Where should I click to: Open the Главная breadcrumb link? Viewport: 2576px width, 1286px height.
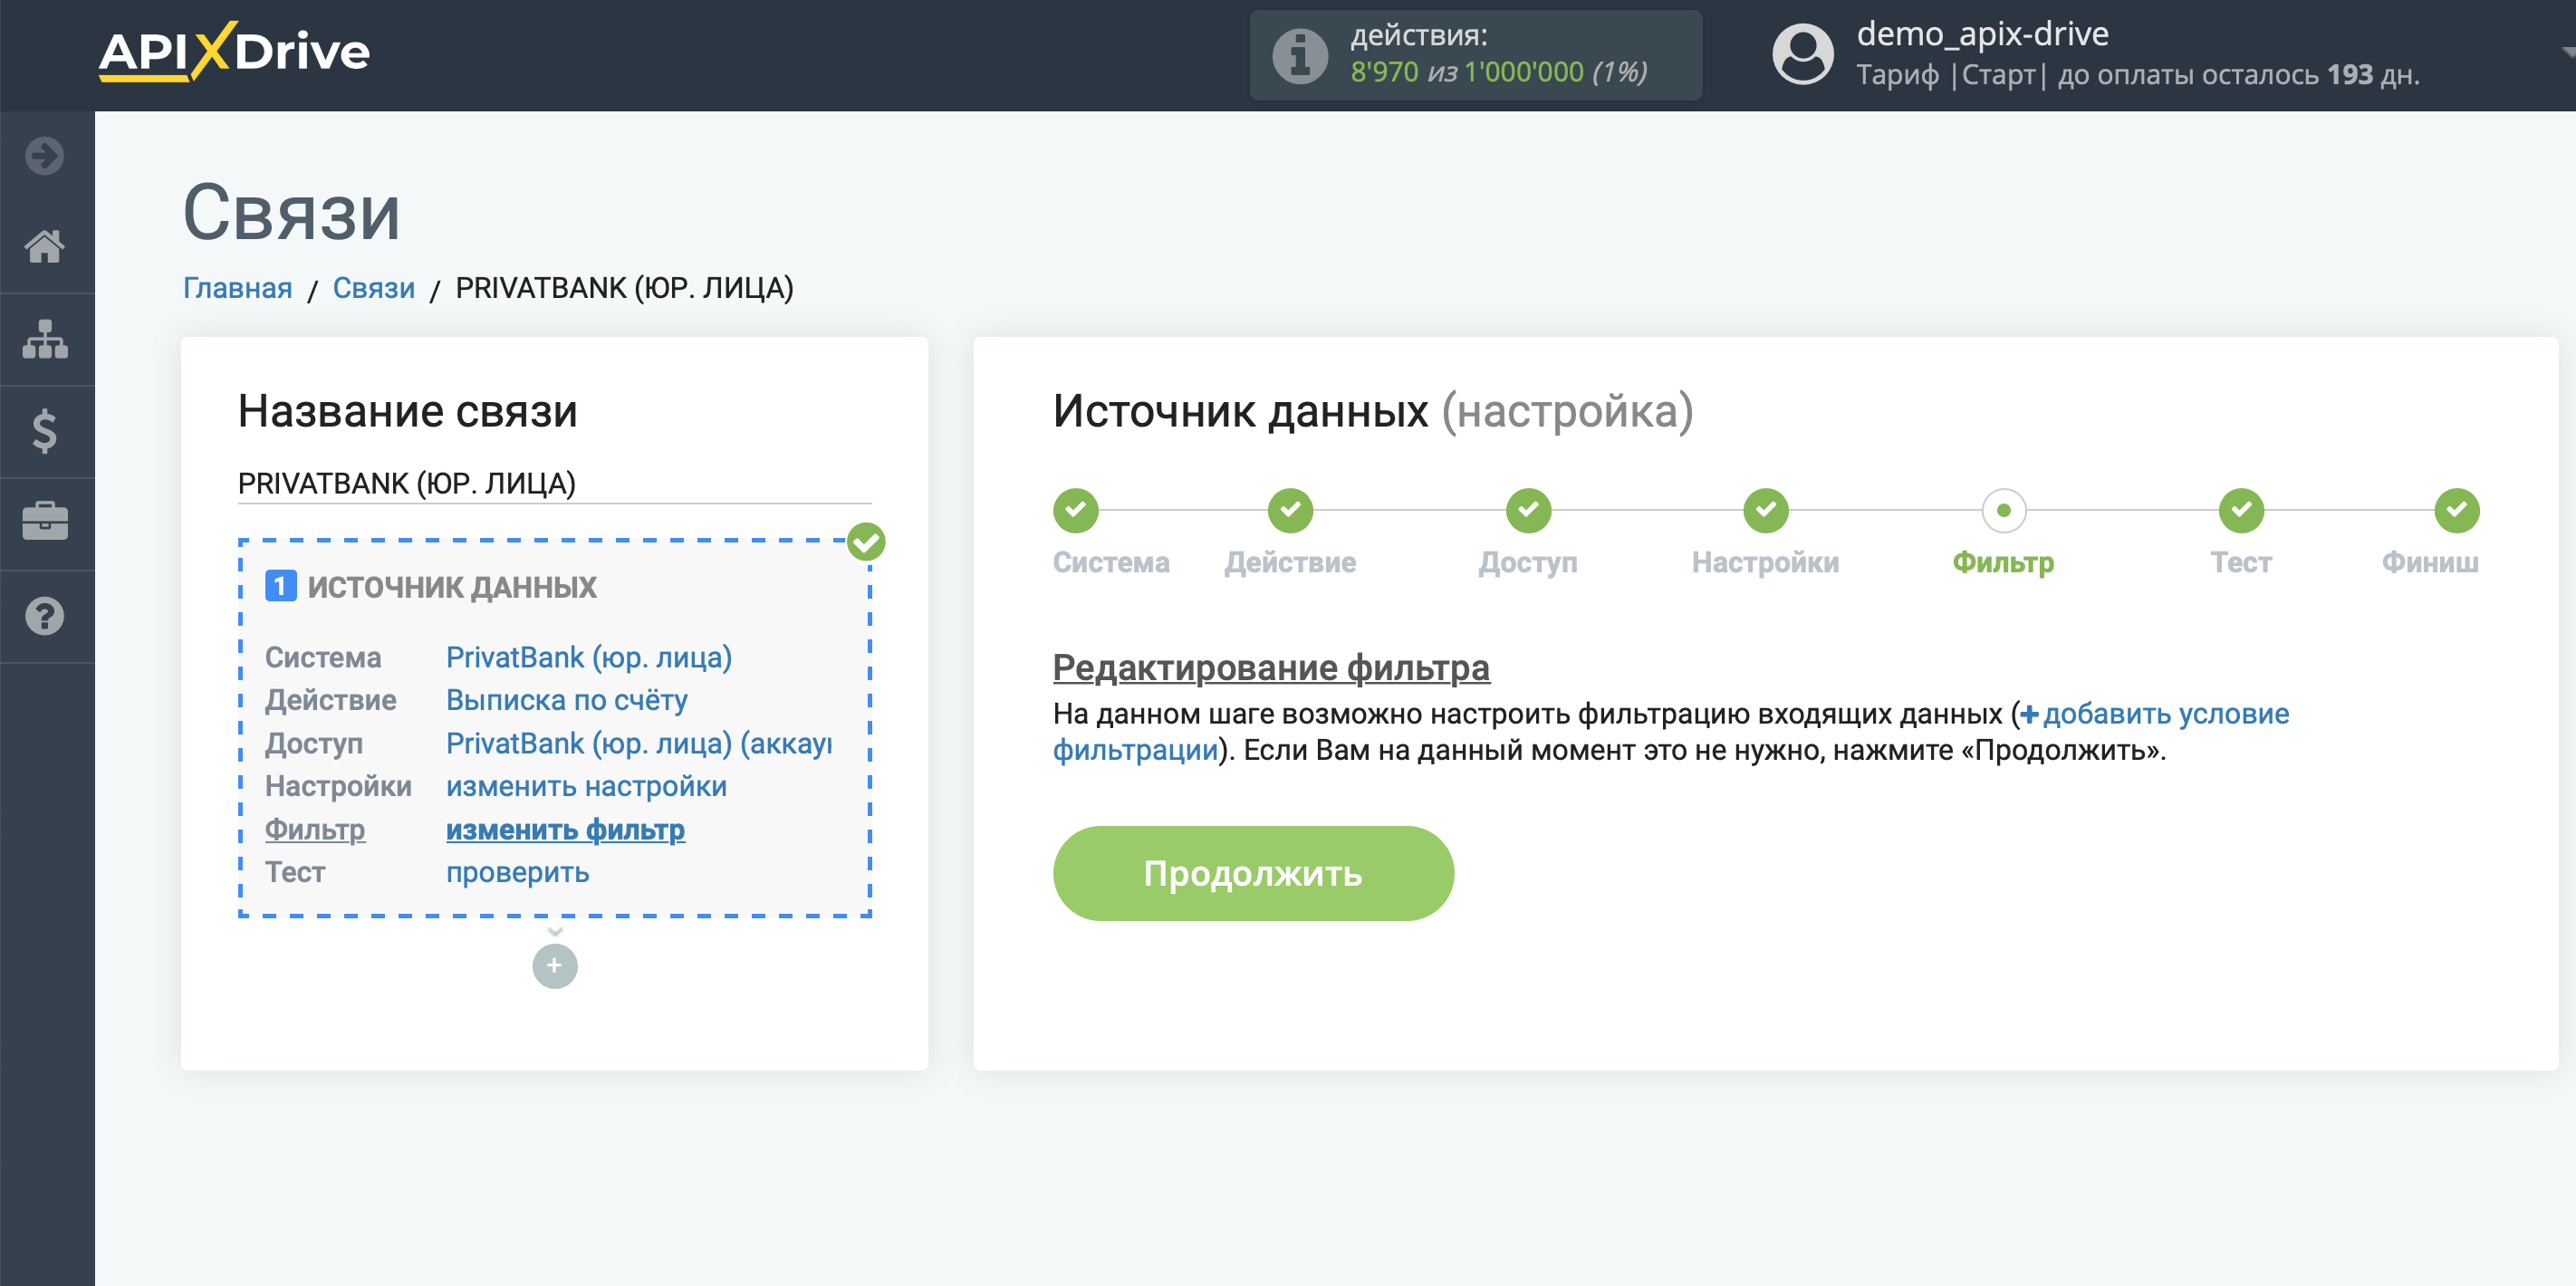click(237, 288)
